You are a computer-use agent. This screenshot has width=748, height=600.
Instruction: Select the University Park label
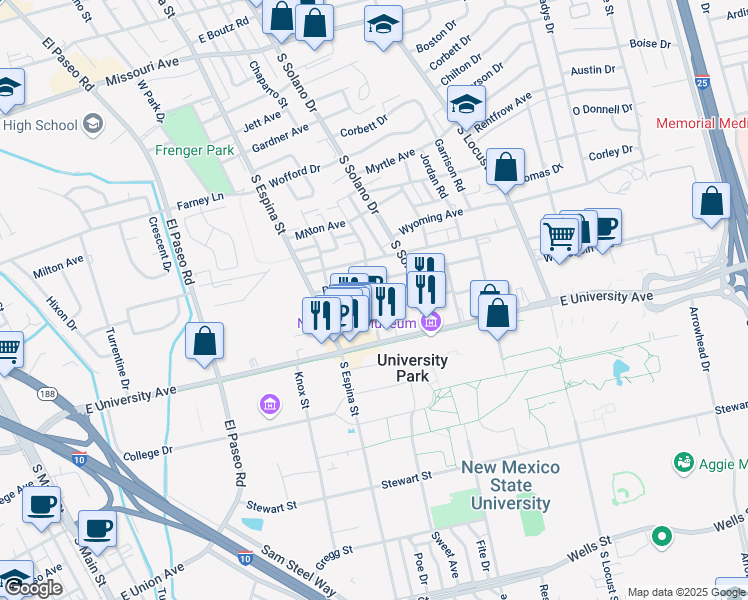pyautogui.click(x=413, y=368)
